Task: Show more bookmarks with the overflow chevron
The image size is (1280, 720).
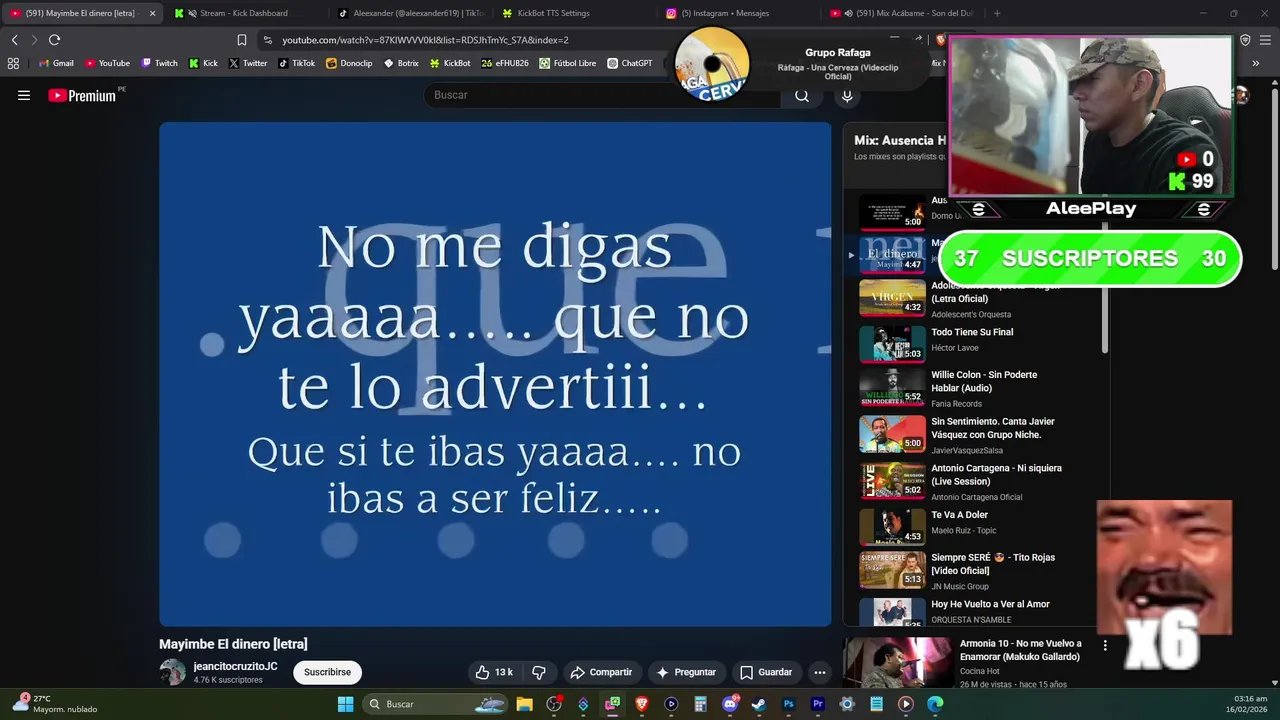Action: point(1255,63)
